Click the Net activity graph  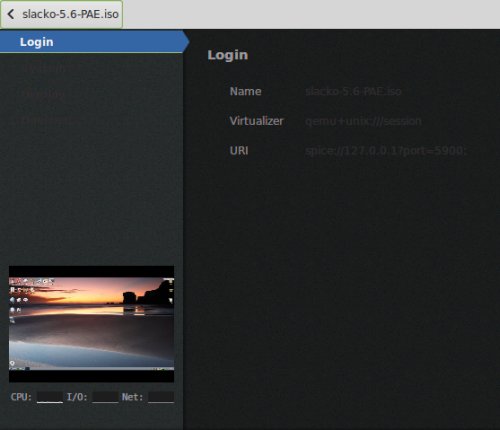click(x=161, y=397)
